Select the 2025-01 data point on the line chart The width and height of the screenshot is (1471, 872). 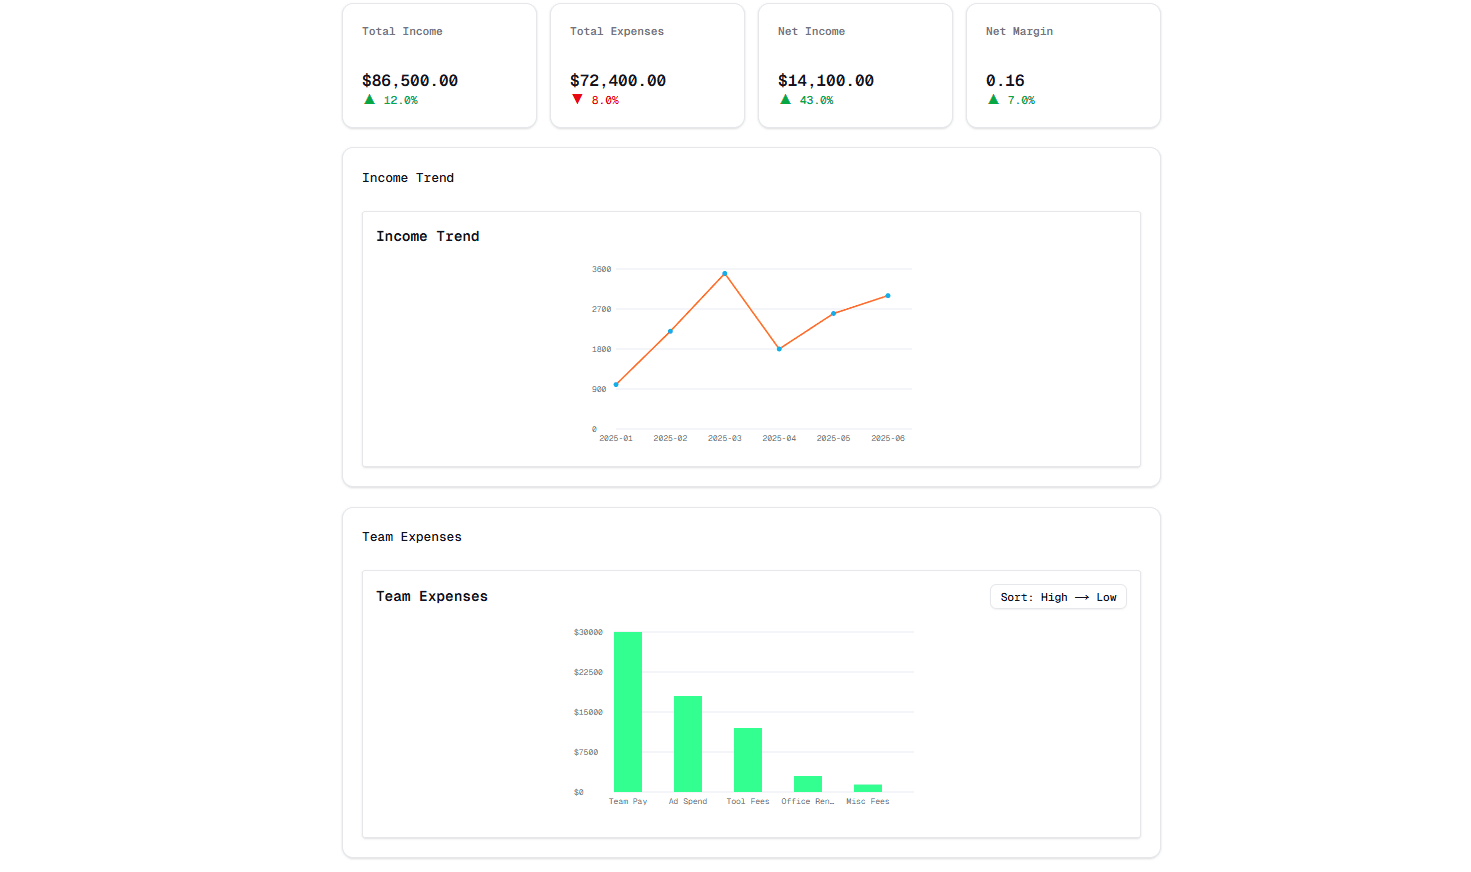[x=616, y=384]
